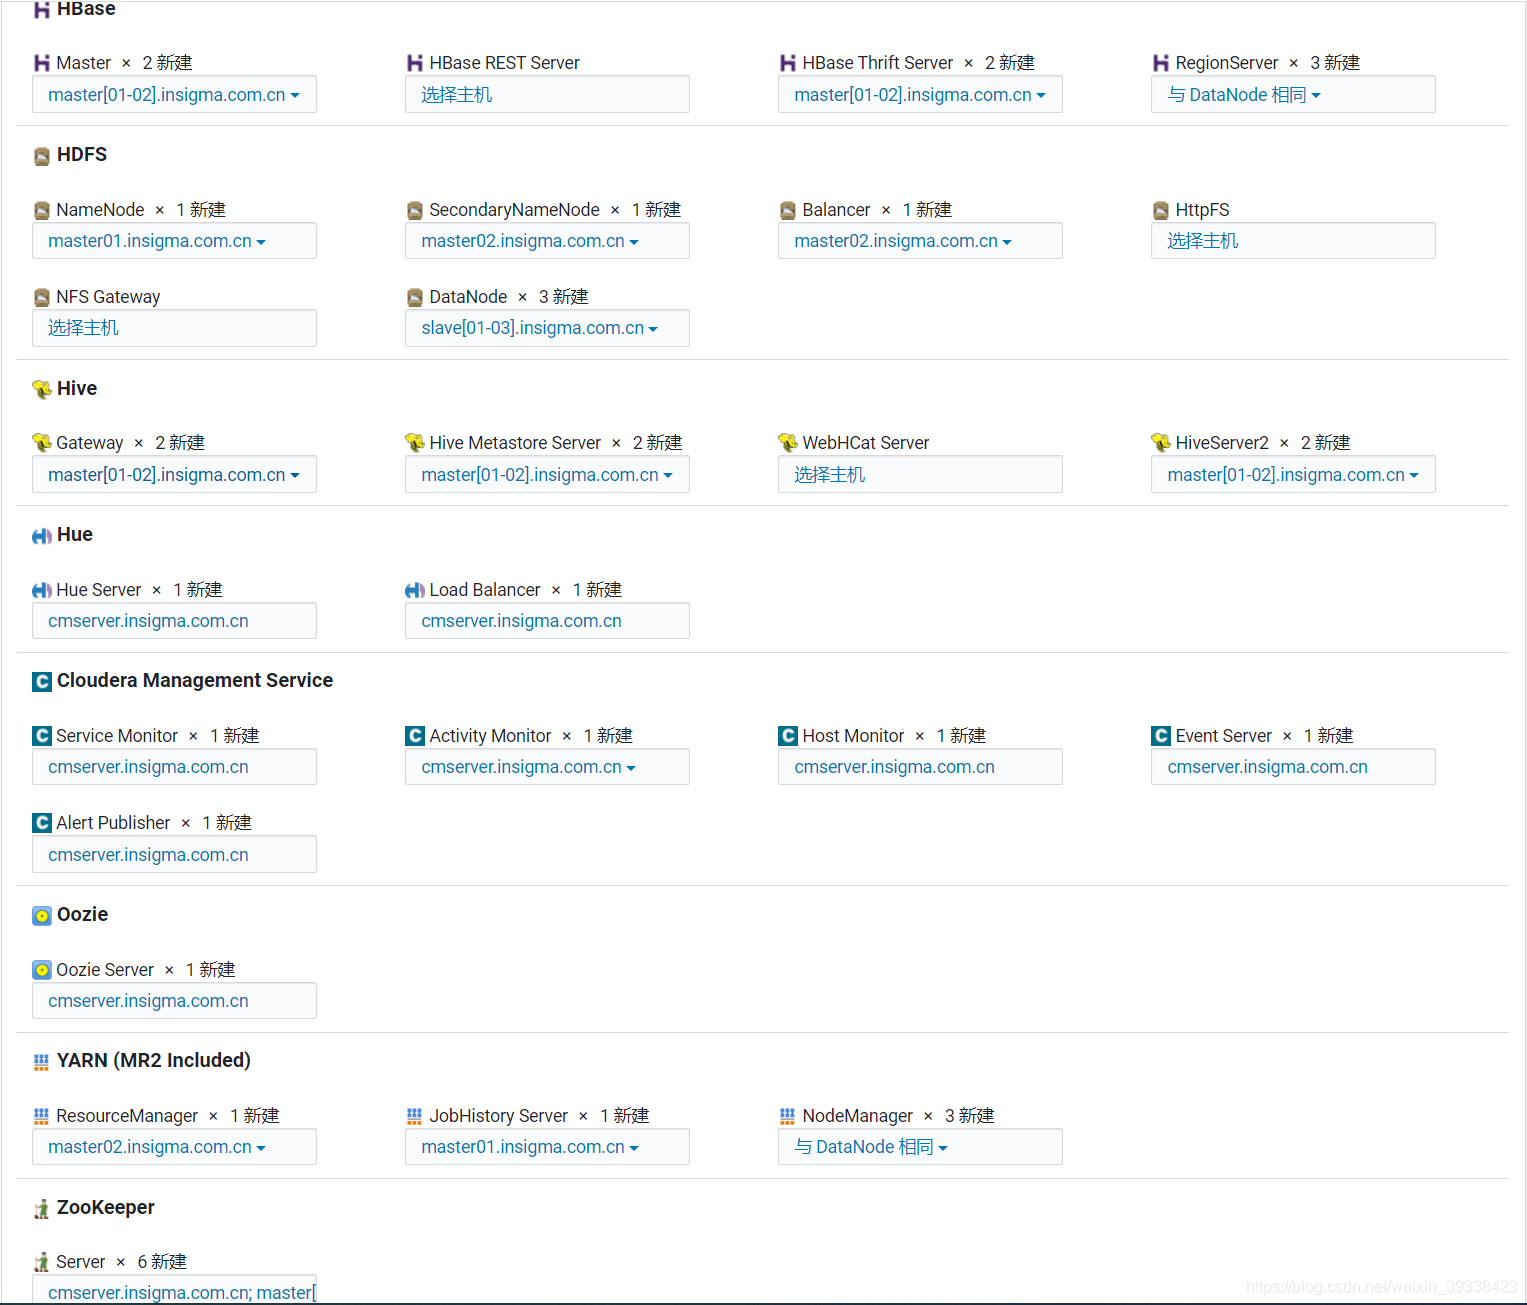Image resolution: width=1527 pixels, height=1305 pixels.
Task: Select a host for HBase REST Server
Action: coord(547,95)
